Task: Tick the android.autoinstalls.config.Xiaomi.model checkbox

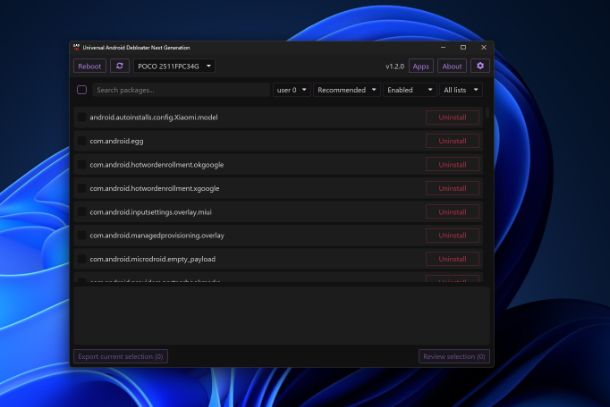Action: pos(82,117)
